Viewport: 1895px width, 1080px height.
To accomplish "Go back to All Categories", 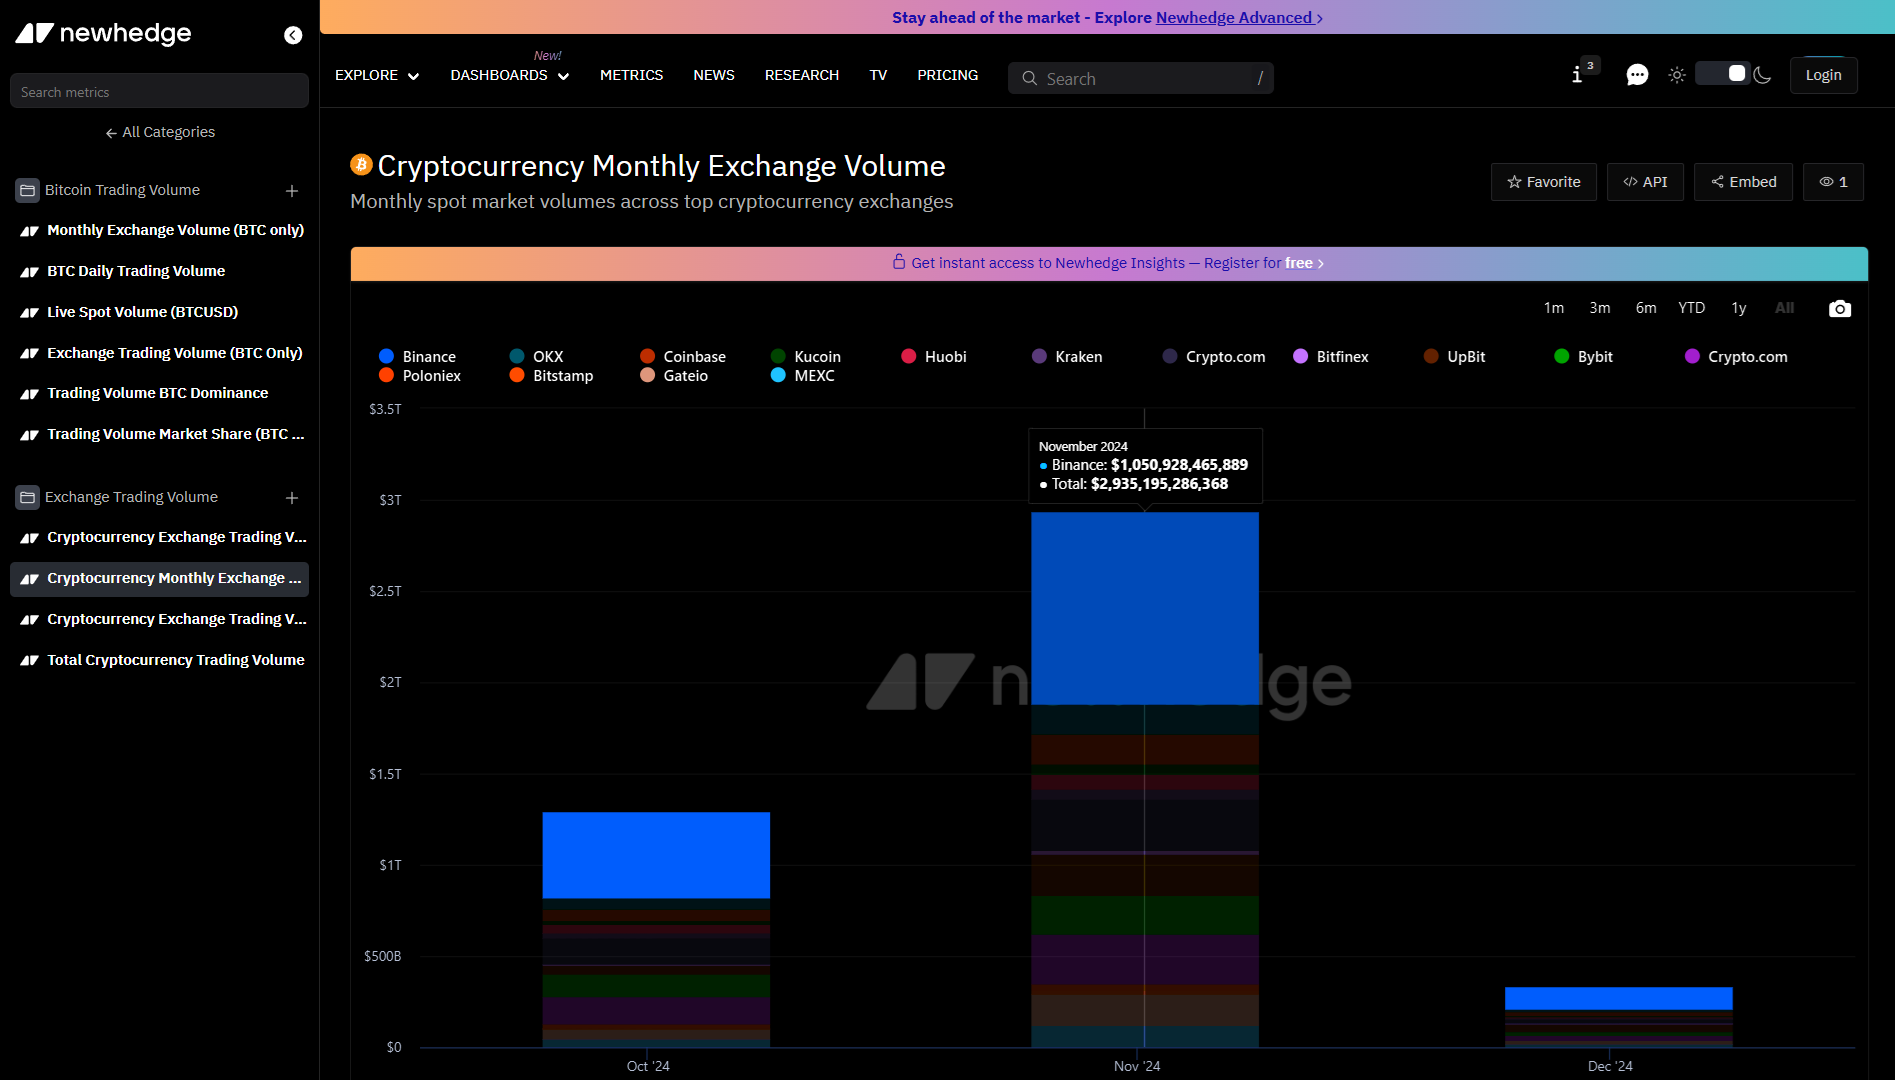I will point(160,132).
